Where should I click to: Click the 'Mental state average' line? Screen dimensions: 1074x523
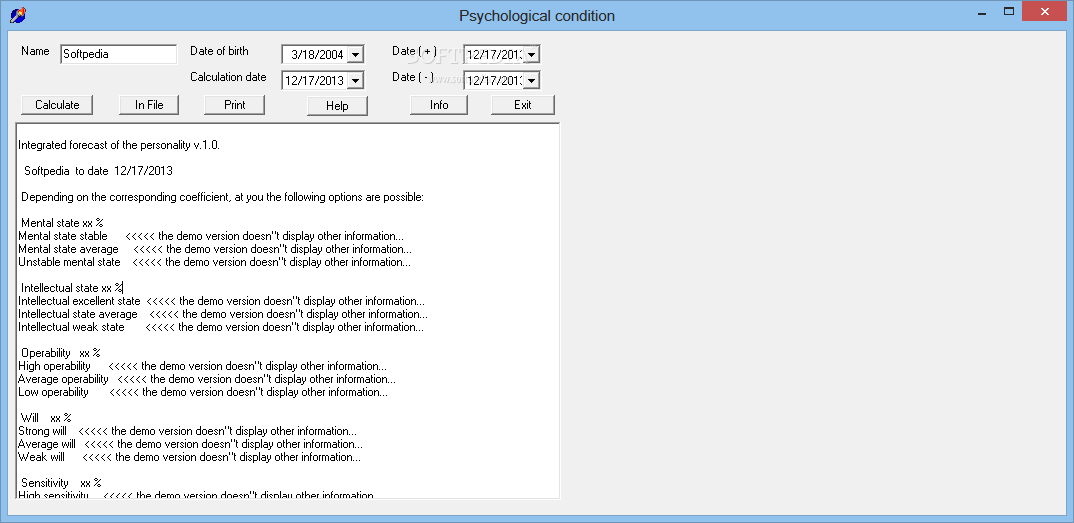click(x=215, y=249)
